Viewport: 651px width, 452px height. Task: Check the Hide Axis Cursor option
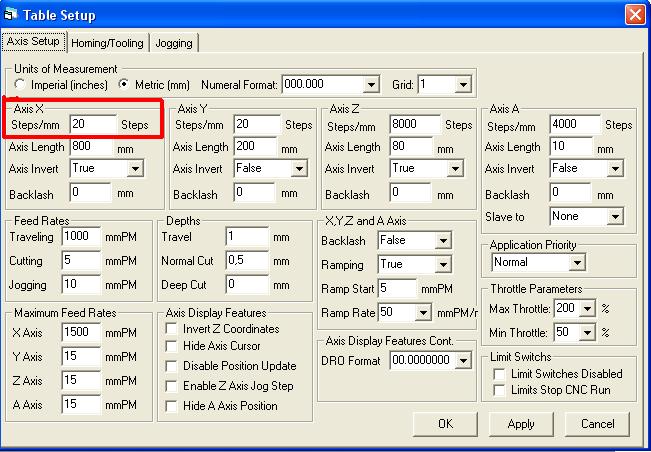pos(172,348)
